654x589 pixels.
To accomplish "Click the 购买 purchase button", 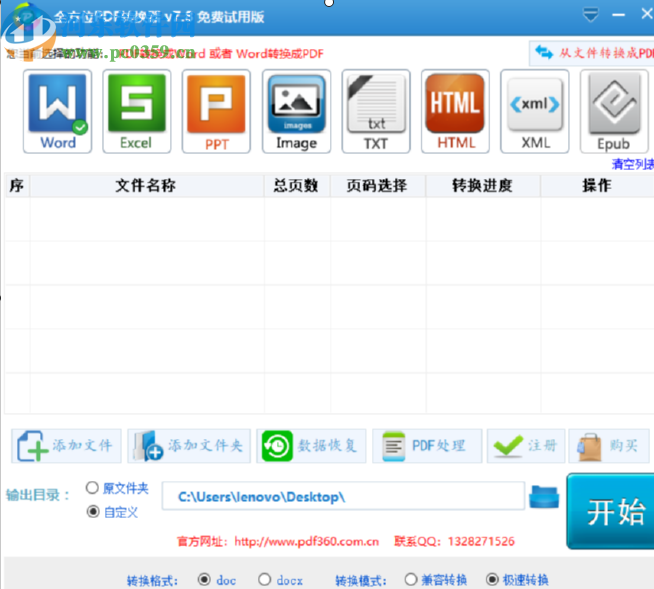I will click(609, 446).
